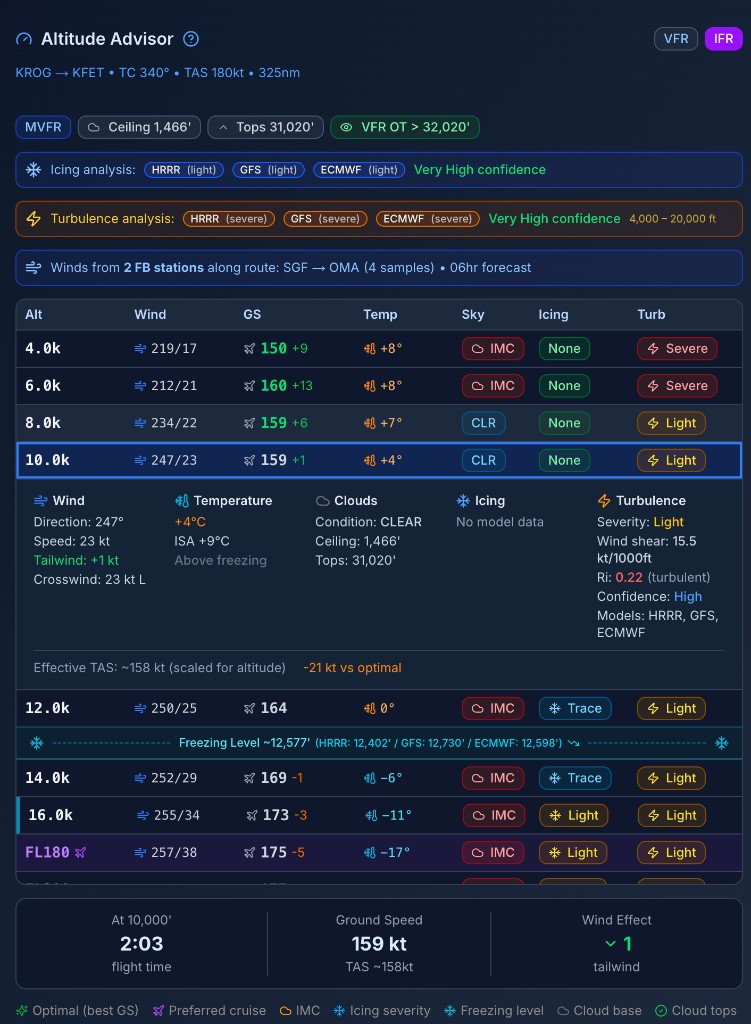This screenshot has width=751, height=1024.
Task: Expand the 4.0k altitude row details
Action: click(x=379, y=349)
